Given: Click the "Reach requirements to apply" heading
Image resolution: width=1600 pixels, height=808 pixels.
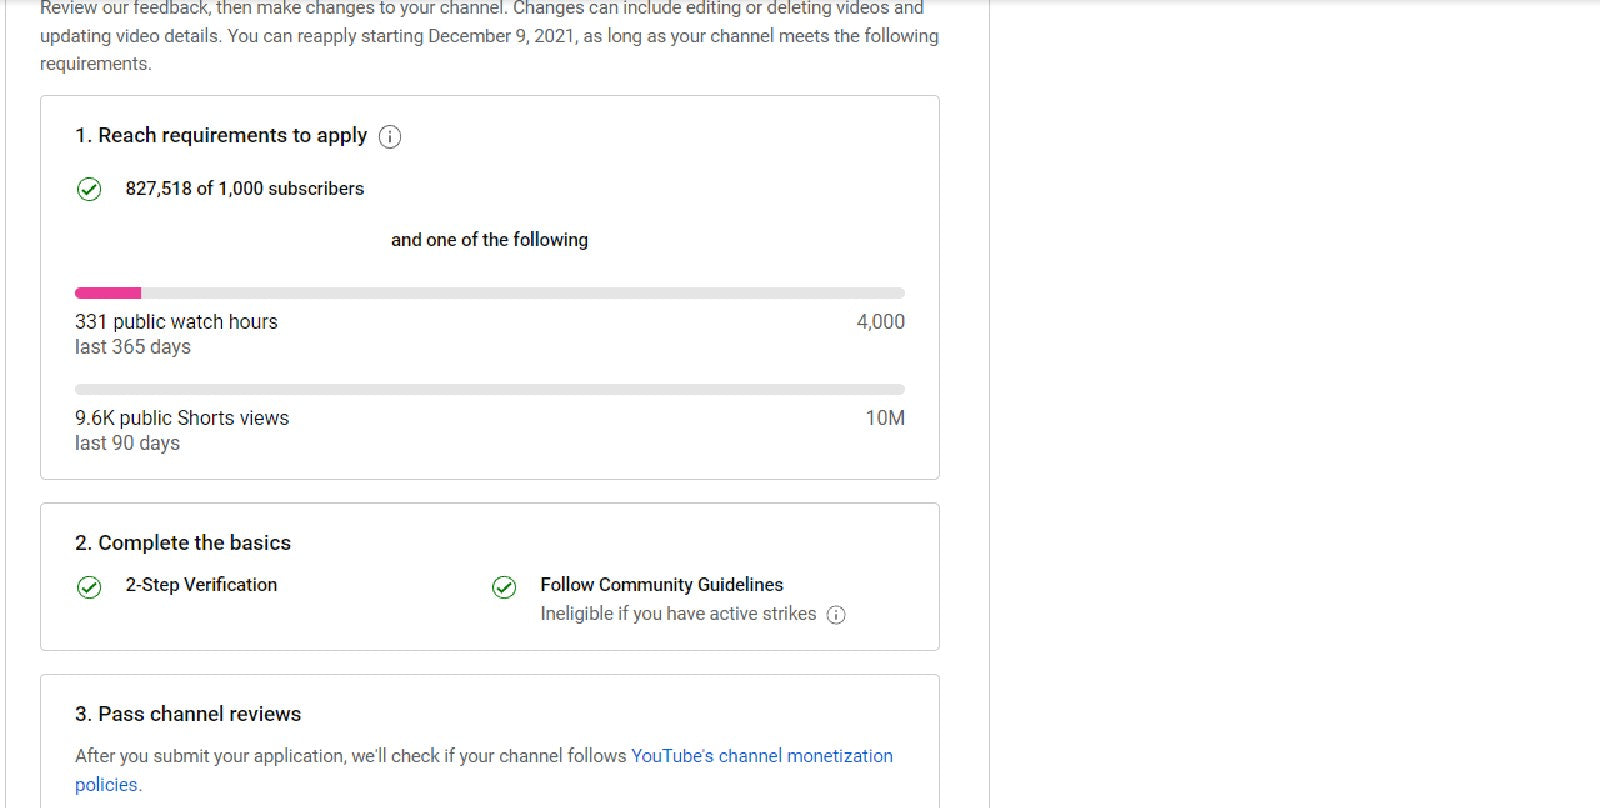Looking at the screenshot, I should (x=221, y=136).
